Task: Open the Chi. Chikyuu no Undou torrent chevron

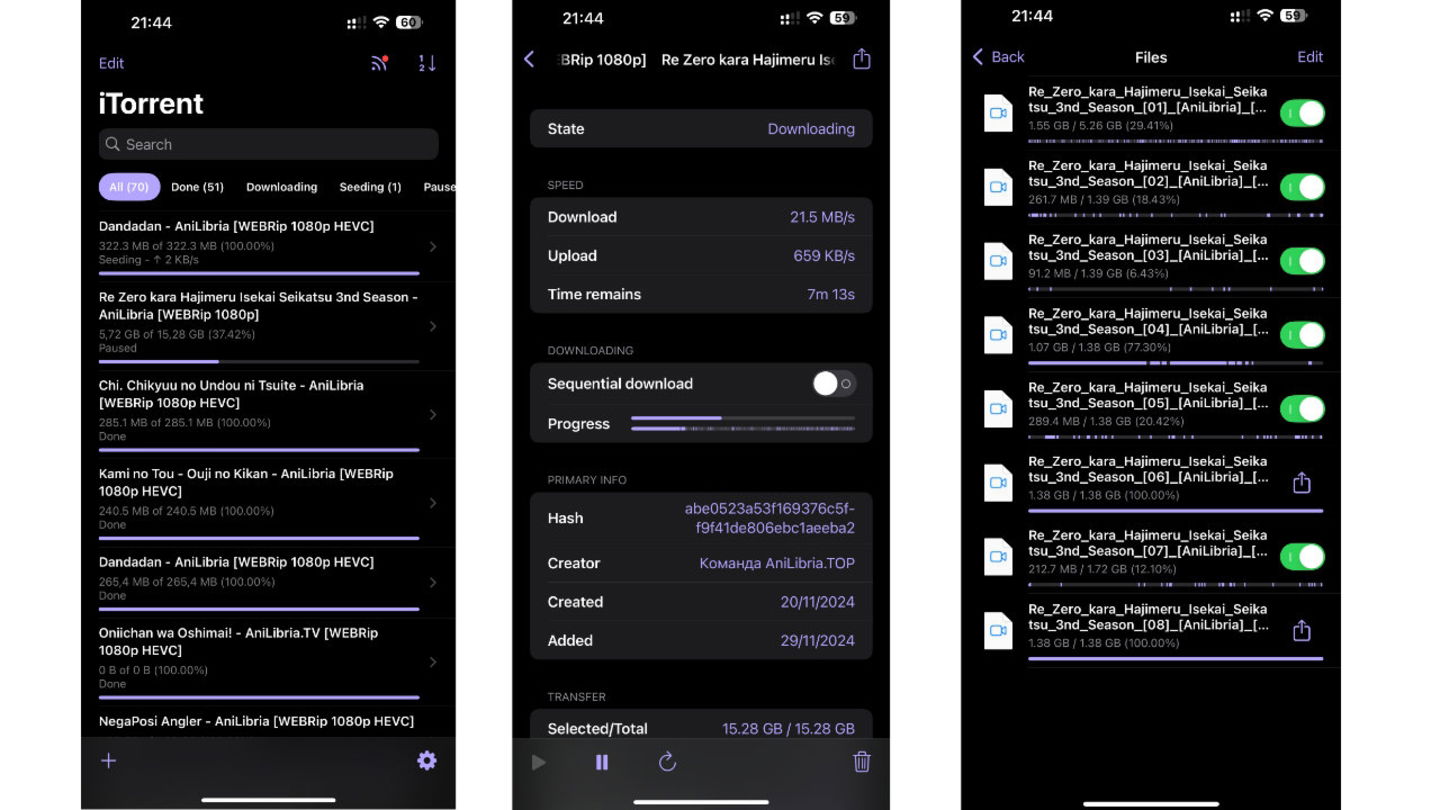Action: click(433, 414)
